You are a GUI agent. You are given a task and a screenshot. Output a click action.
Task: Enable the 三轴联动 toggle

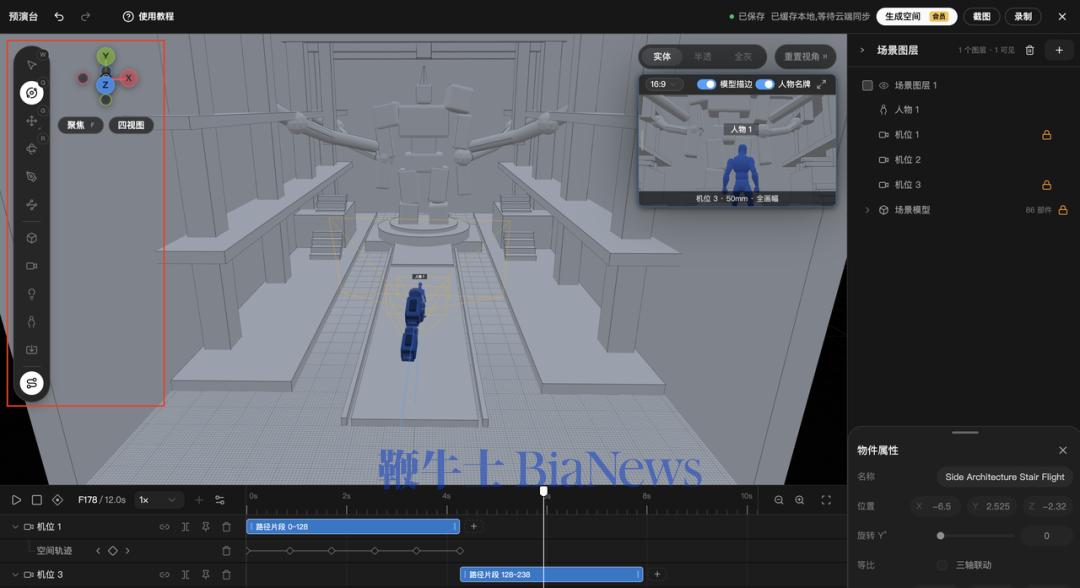click(x=942, y=565)
